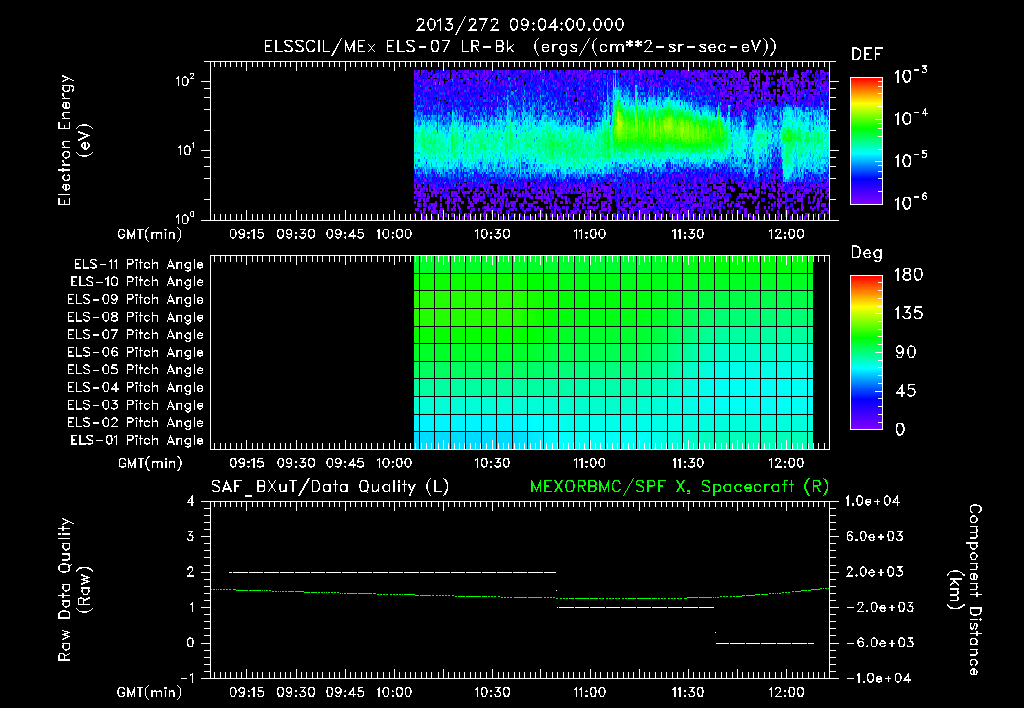Click the Raw Data Quality (Raw) axis label

[75, 590]
